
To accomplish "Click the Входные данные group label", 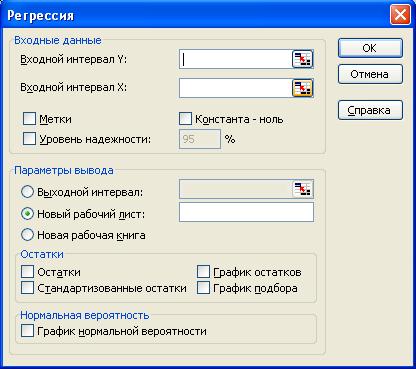I will [58, 40].
